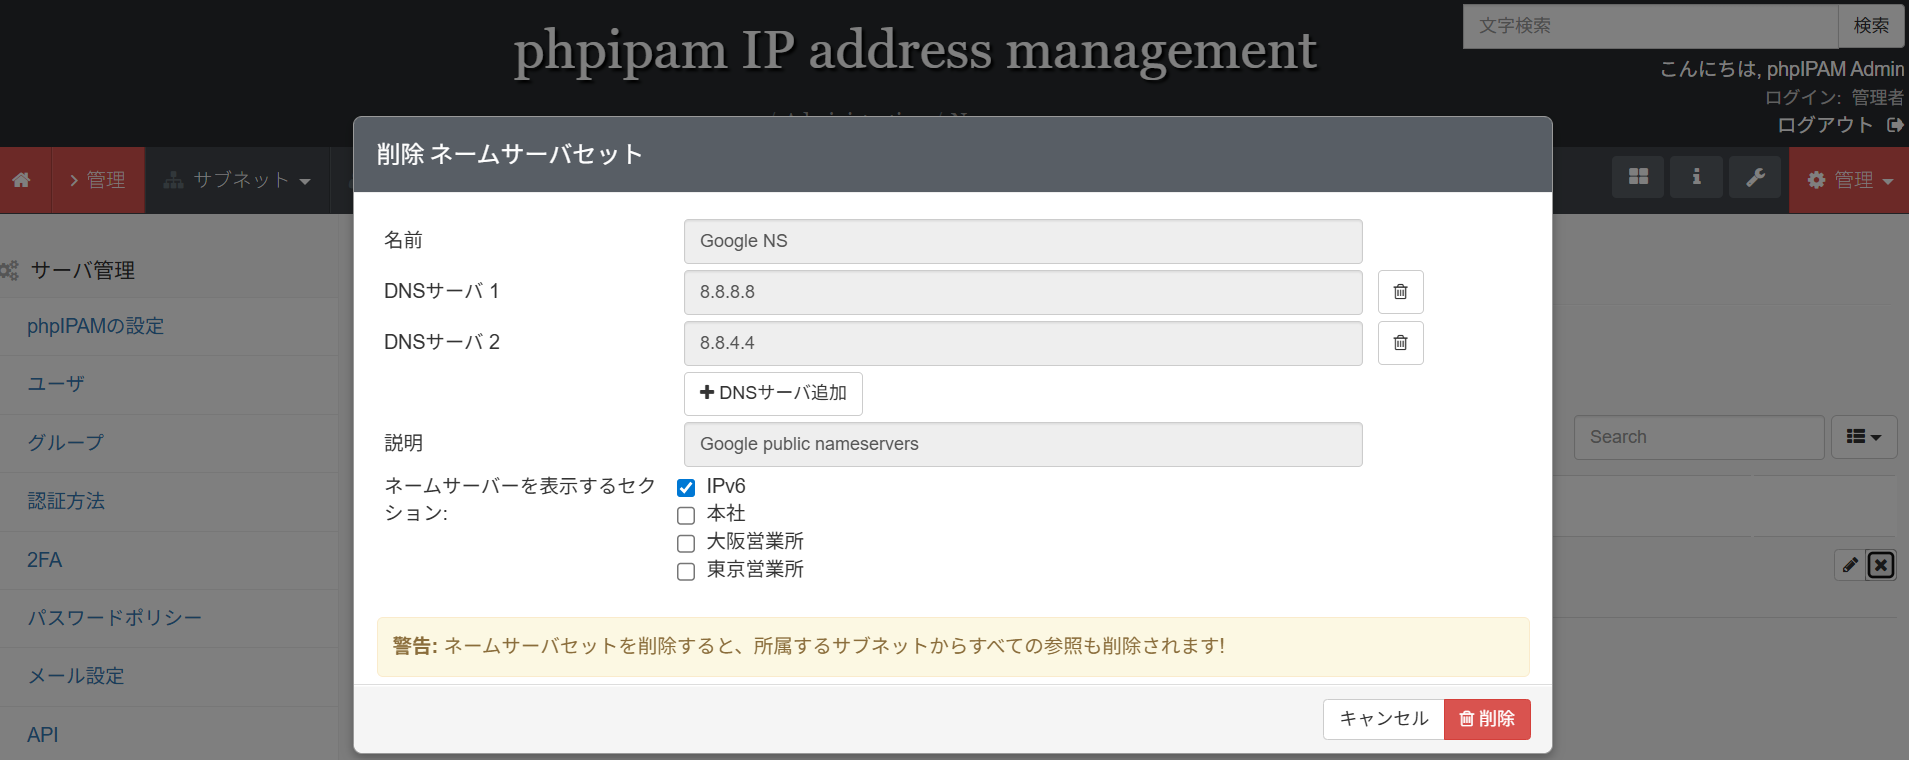Image resolution: width=1909 pixels, height=760 pixels.
Task: Go to ユーザ in the sidebar
Action: pyautogui.click(x=56, y=384)
